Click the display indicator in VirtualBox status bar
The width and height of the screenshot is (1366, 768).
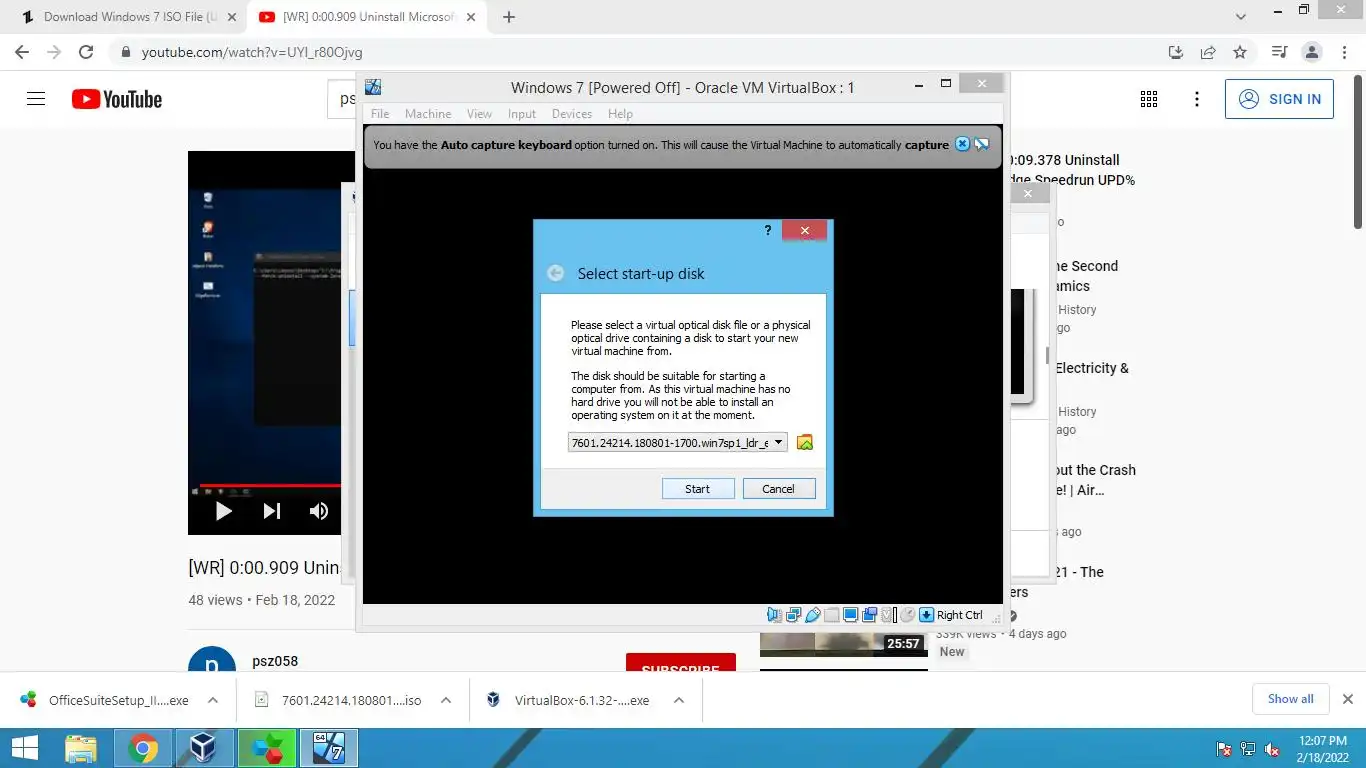851,615
